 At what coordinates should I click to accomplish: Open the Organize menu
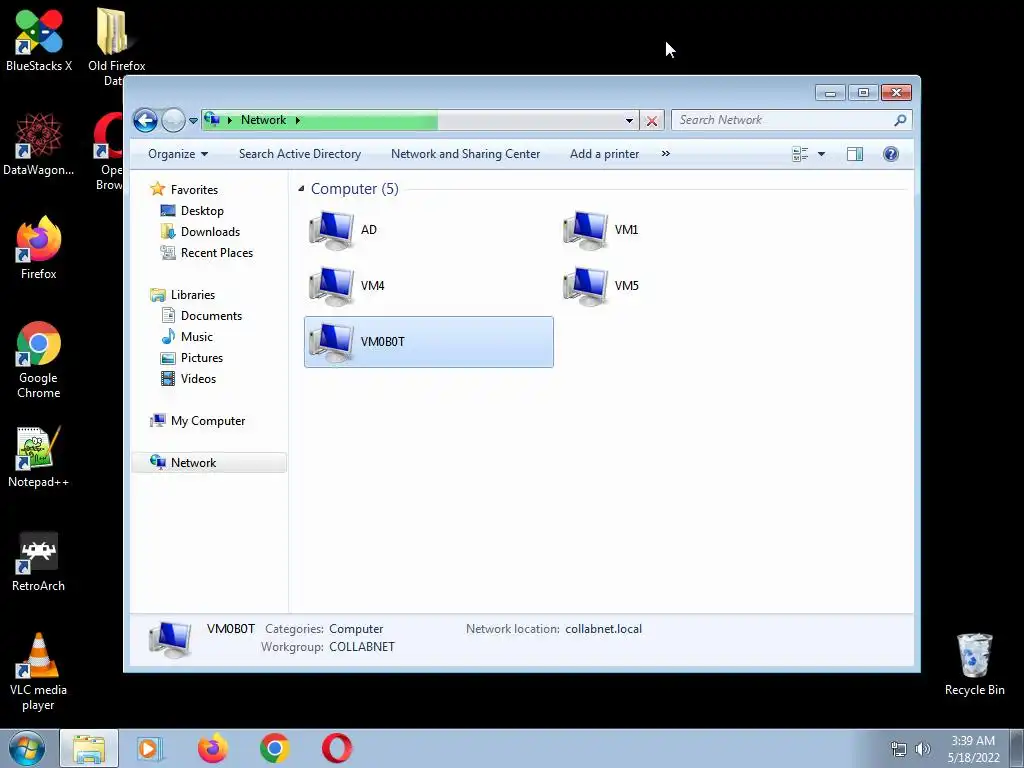(x=178, y=154)
